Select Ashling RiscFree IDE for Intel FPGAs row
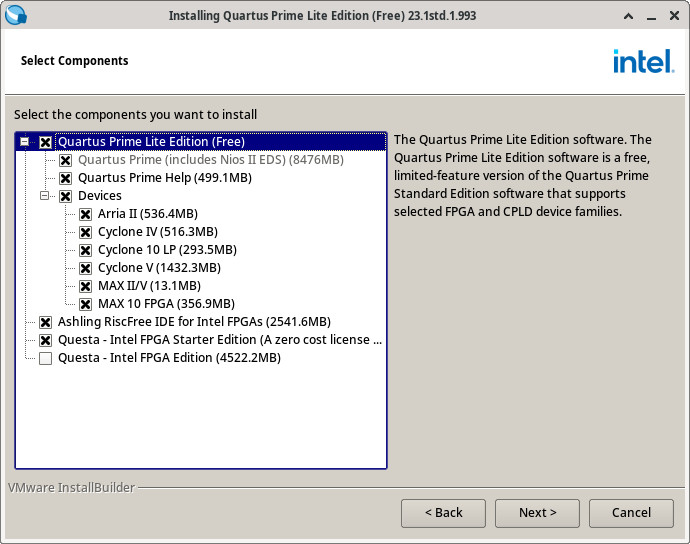The width and height of the screenshot is (690, 544). tap(195, 322)
